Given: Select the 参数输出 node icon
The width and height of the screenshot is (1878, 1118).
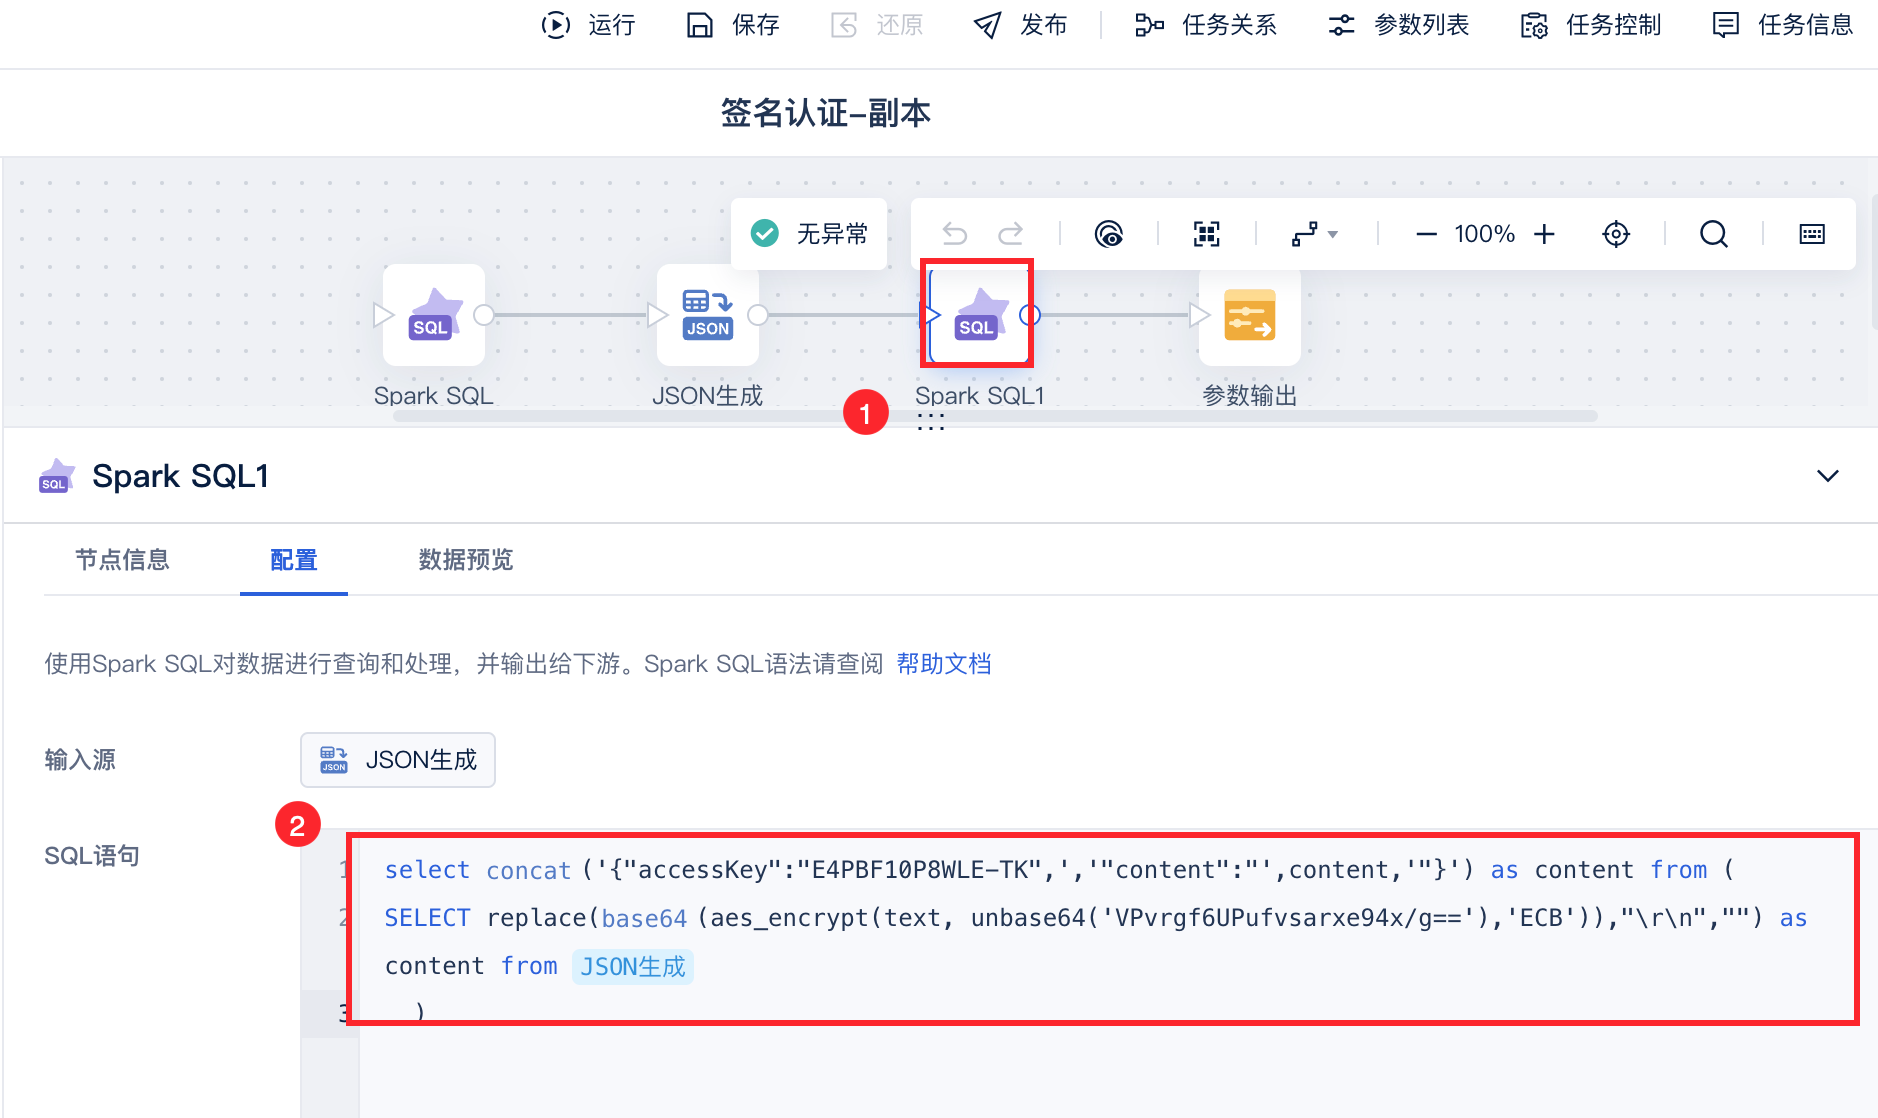Looking at the screenshot, I should click(x=1250, y=315).
